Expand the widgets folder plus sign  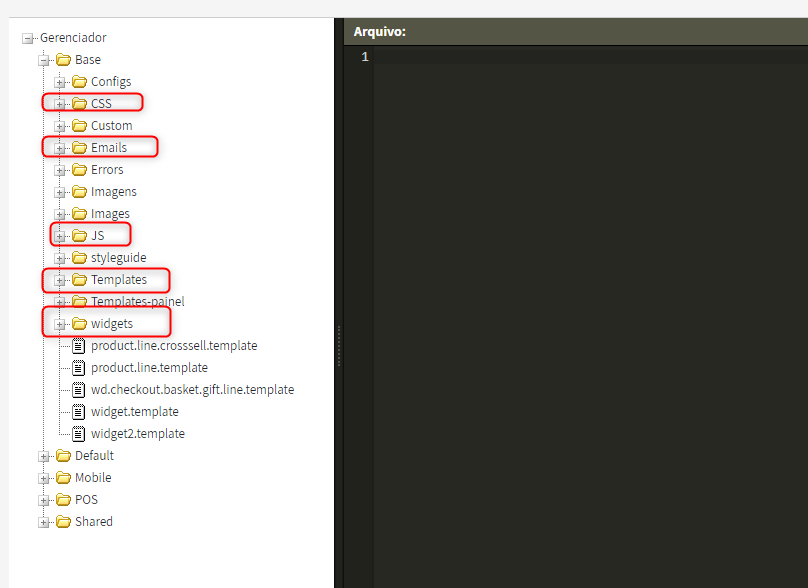(x=60, y=325)
